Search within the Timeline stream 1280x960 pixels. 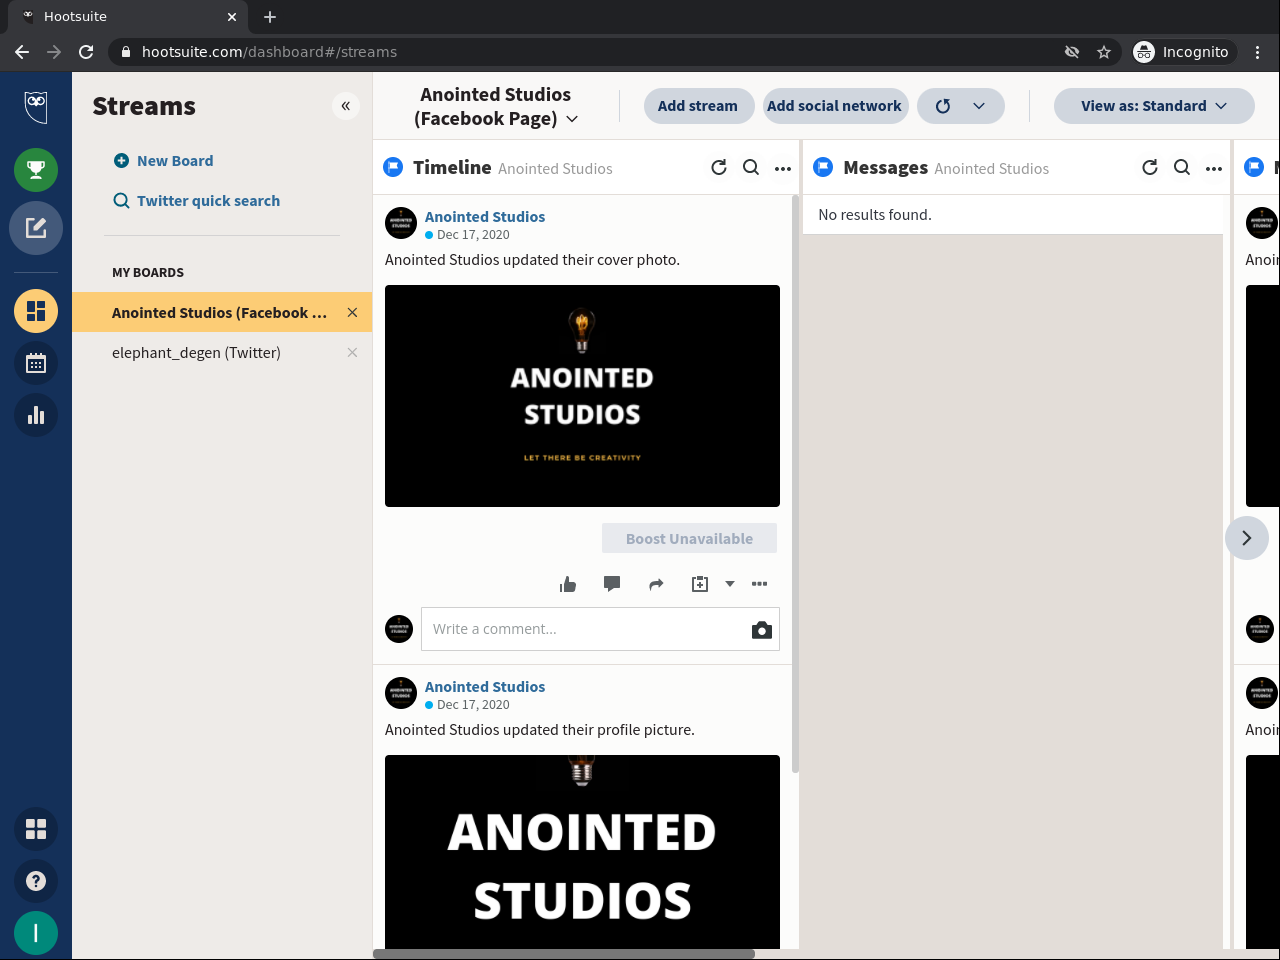(751, 168)
